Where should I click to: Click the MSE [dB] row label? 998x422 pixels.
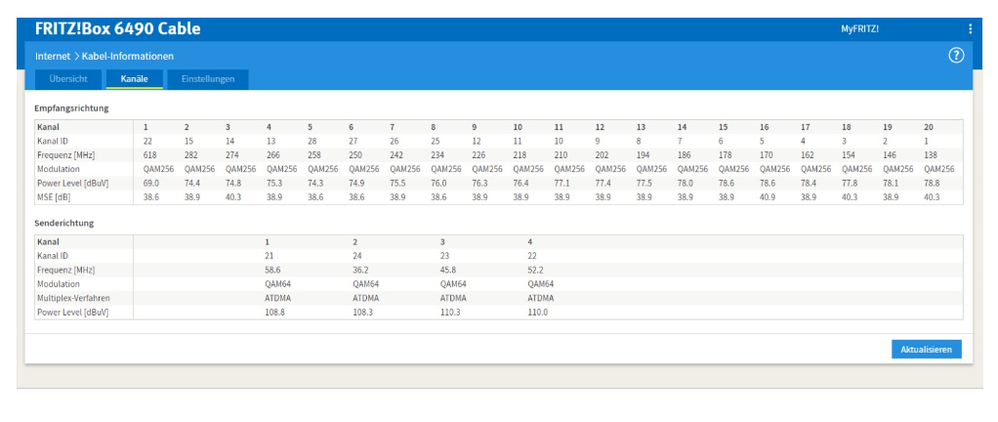tap(52, 197)
